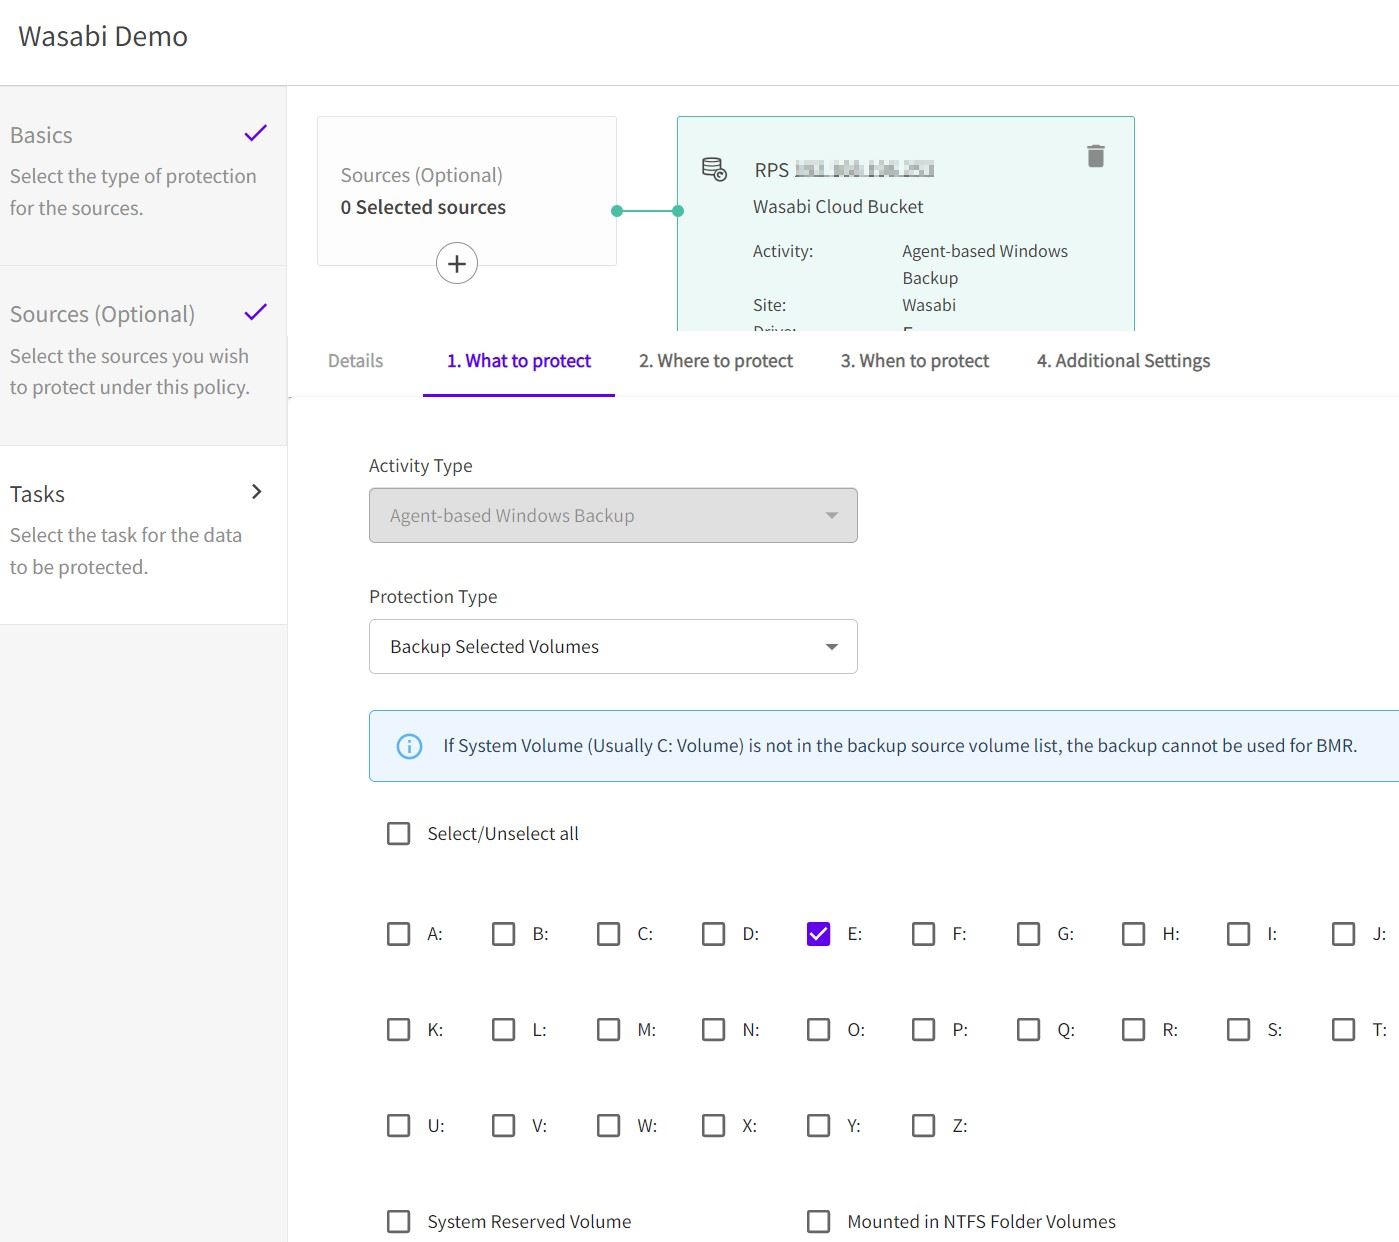Click the Basics step checkmark icon
This screenshot has width=1399, height=1242.
click(x=256, y=133)
